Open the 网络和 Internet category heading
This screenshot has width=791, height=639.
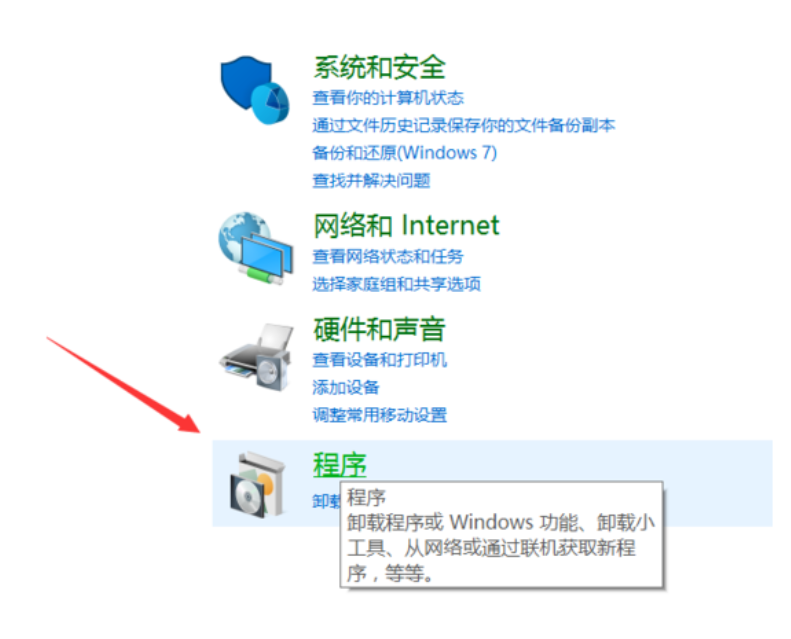[x=406, y=225]
